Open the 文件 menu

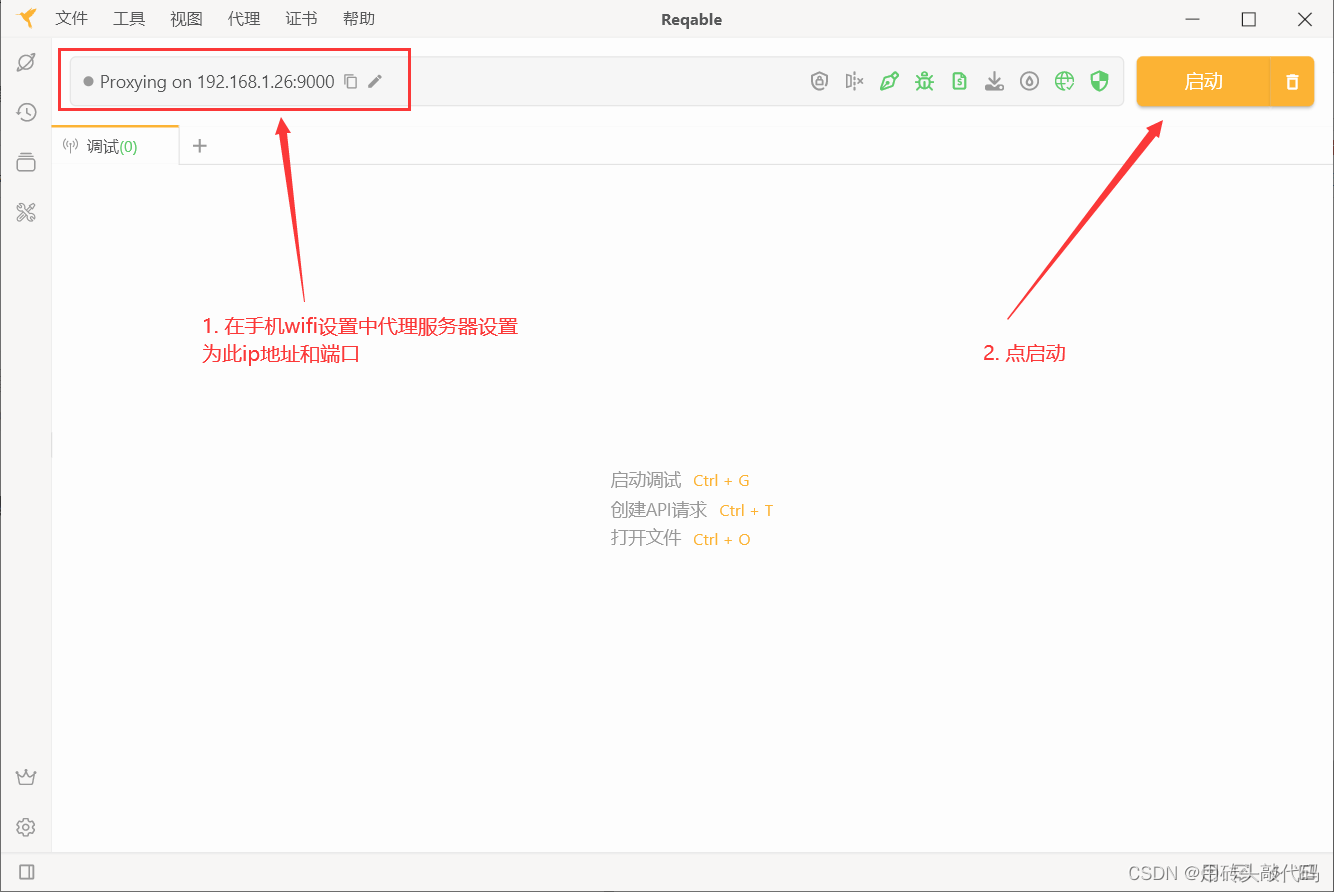point(72,19)
